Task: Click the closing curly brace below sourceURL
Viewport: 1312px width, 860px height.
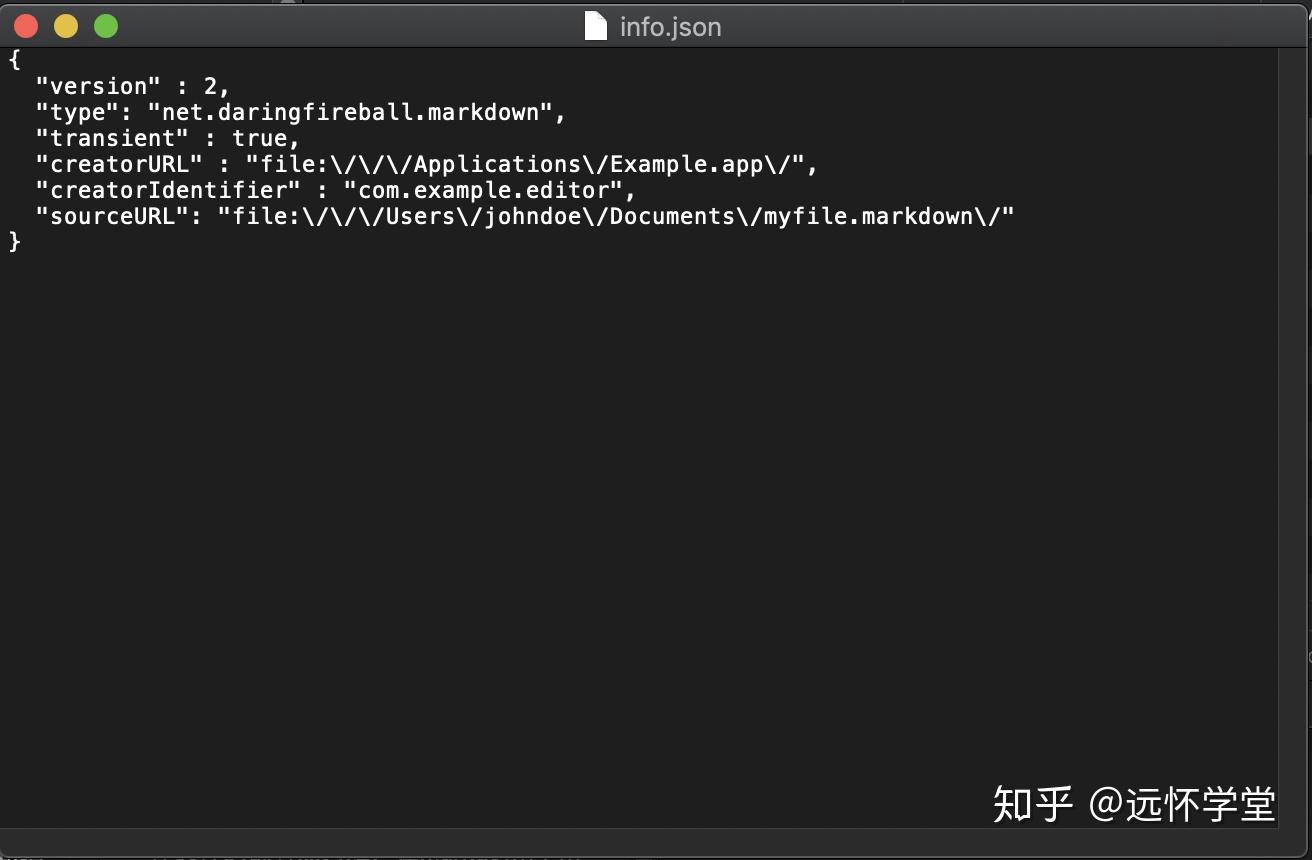Action: click(16, 241)
